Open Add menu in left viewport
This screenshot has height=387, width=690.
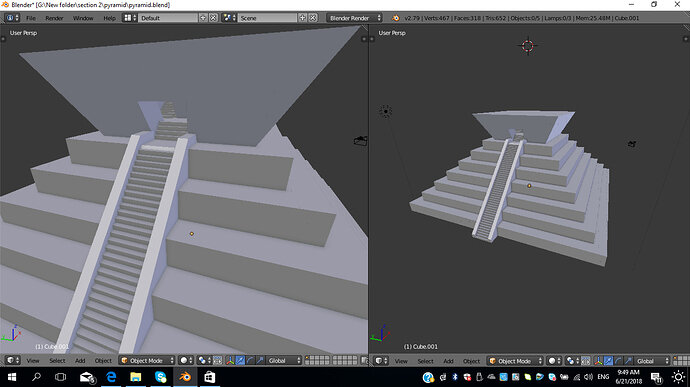pyautogui.click(x=80, y=361)
